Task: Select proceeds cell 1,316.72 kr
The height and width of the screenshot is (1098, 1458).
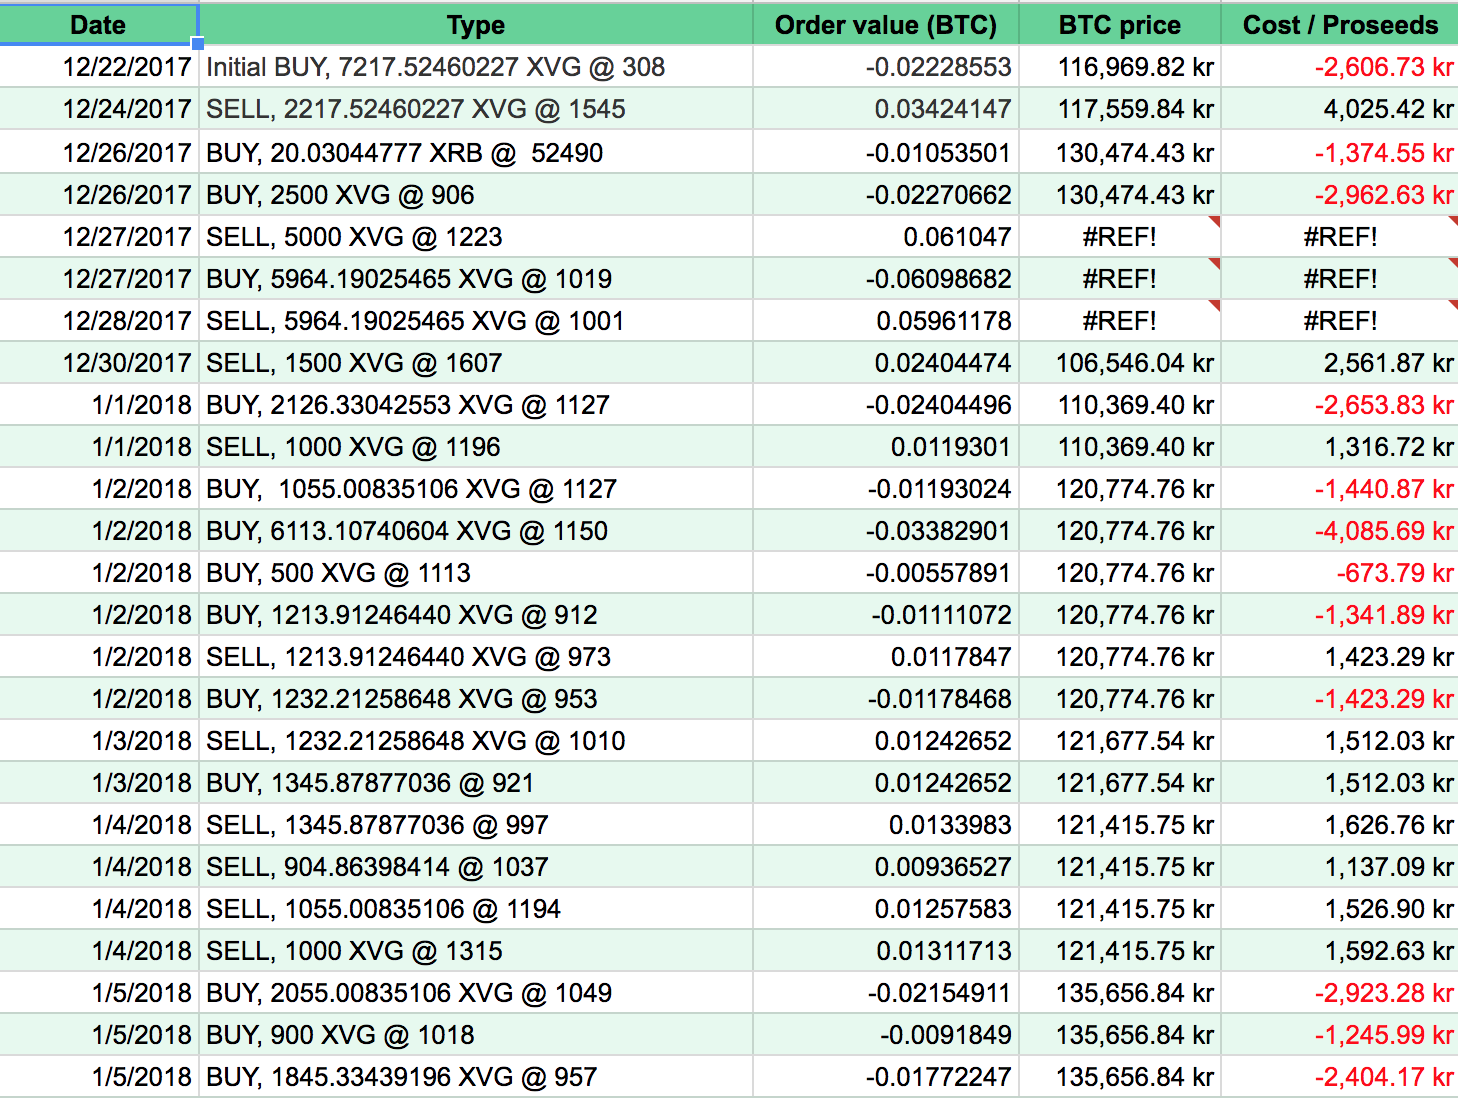Action: [x=1340, y=447]
